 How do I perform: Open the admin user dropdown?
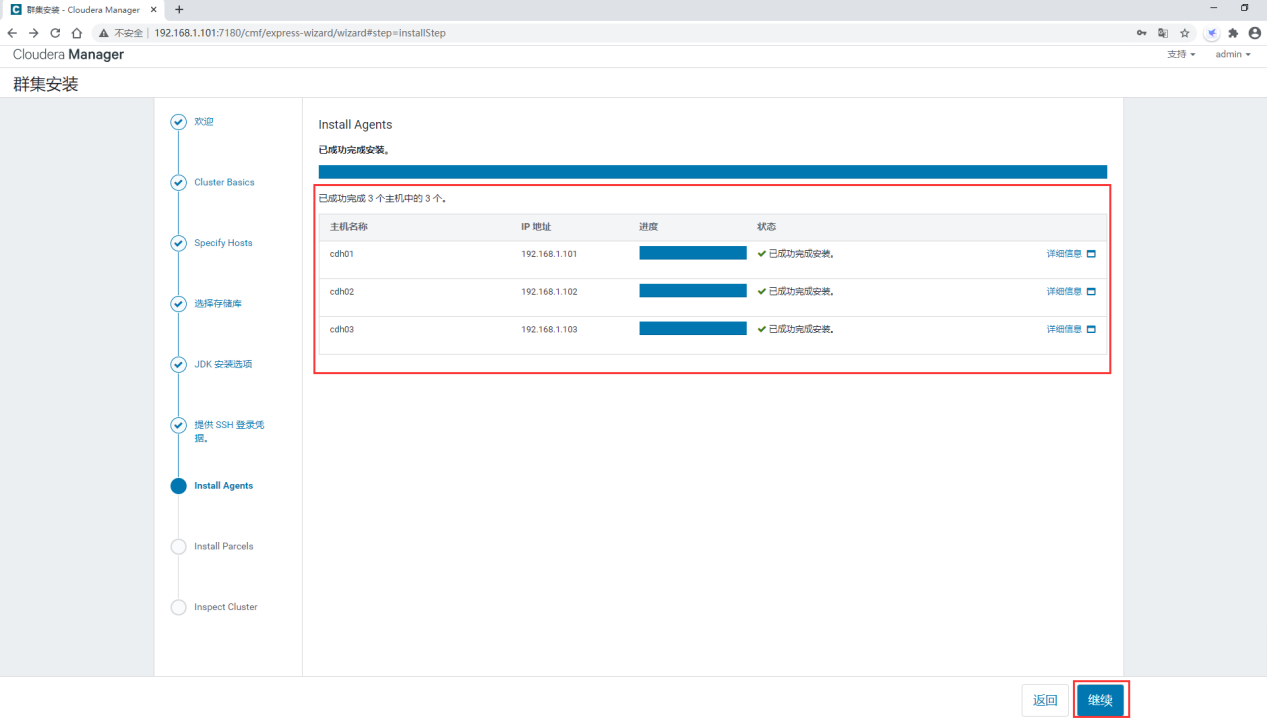pos(1233,54)
